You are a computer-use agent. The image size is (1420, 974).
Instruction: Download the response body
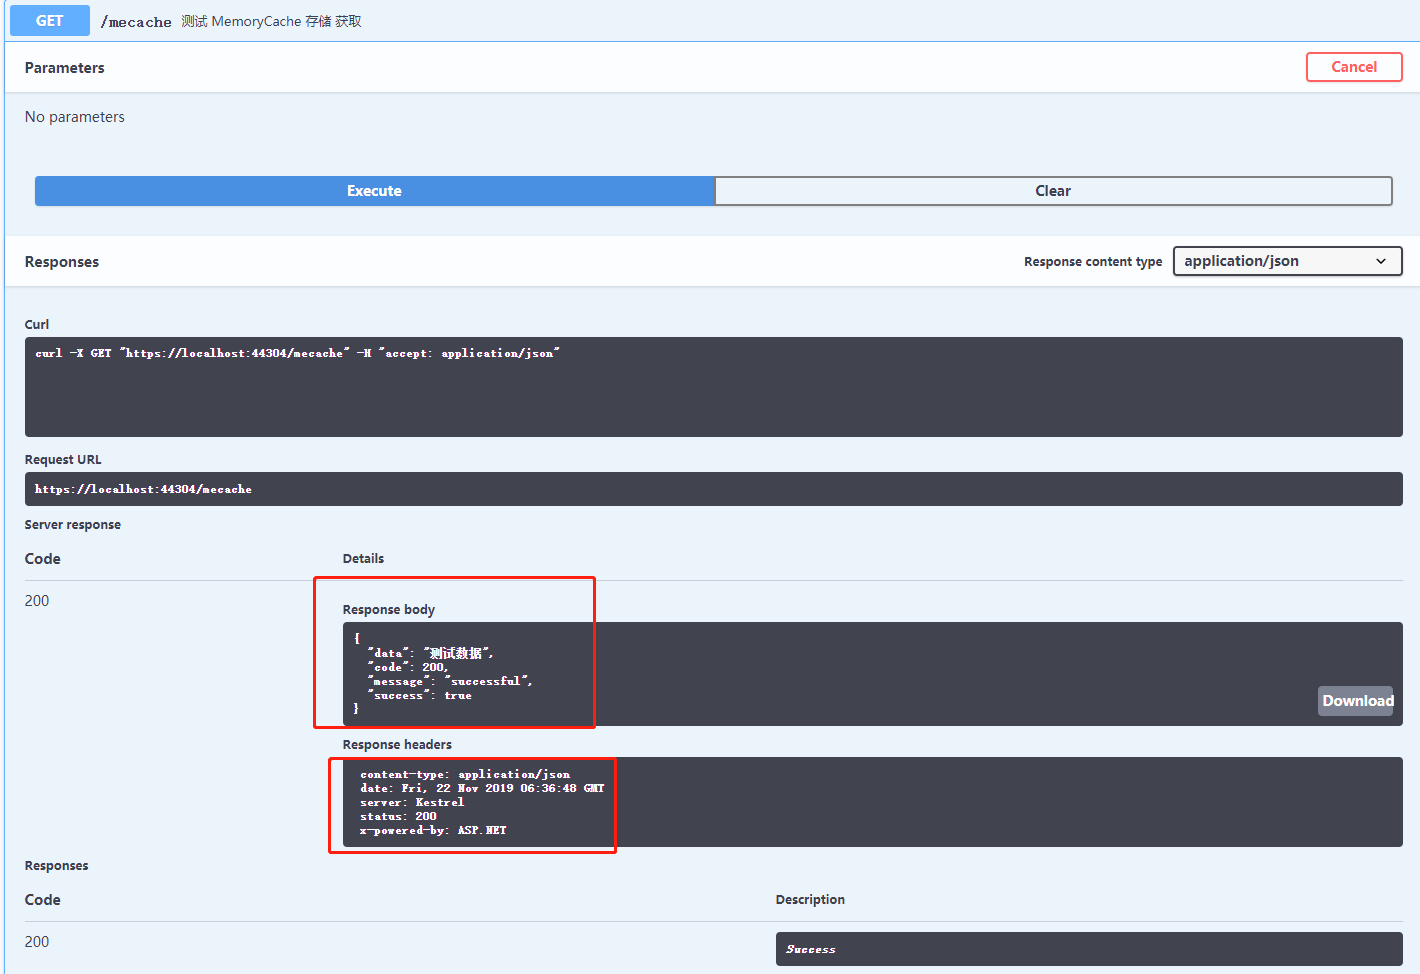(x=1356, y=701)
